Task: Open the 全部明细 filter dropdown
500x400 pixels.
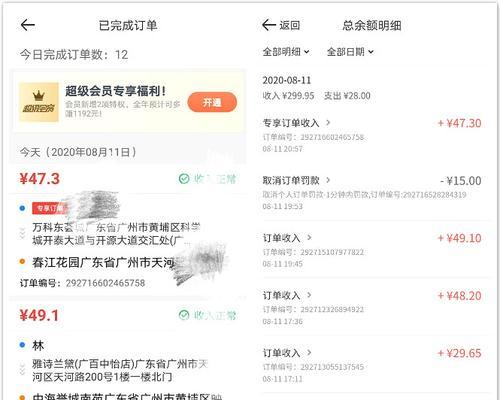Action: point(286,52)
